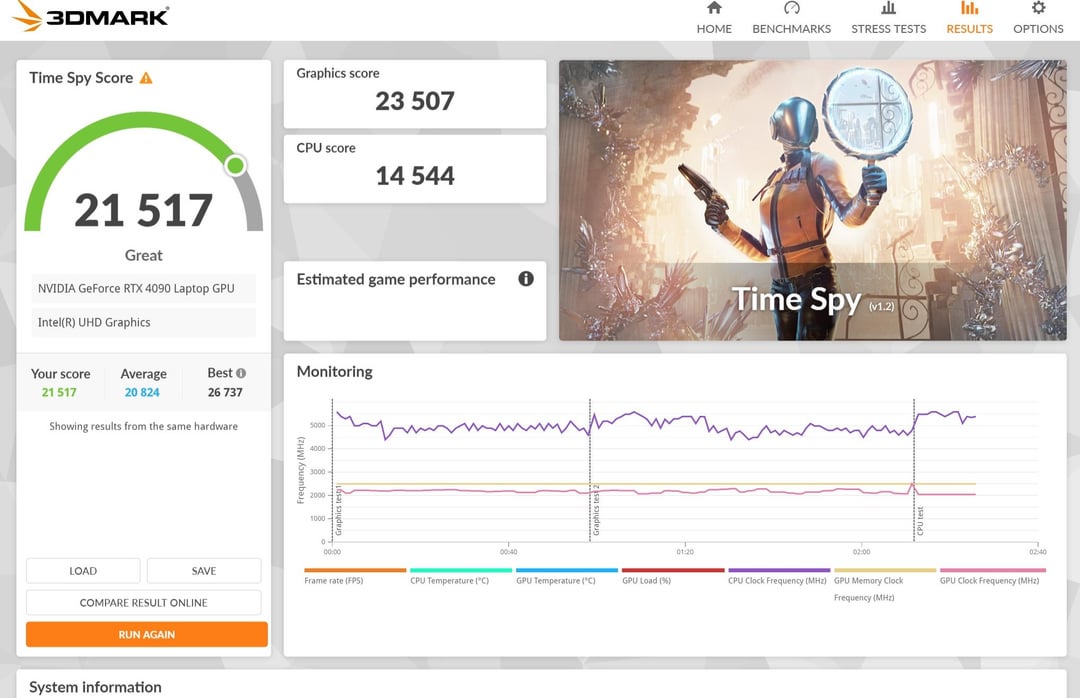Open the Stress Tests chart icon

[x=889, y=8]
